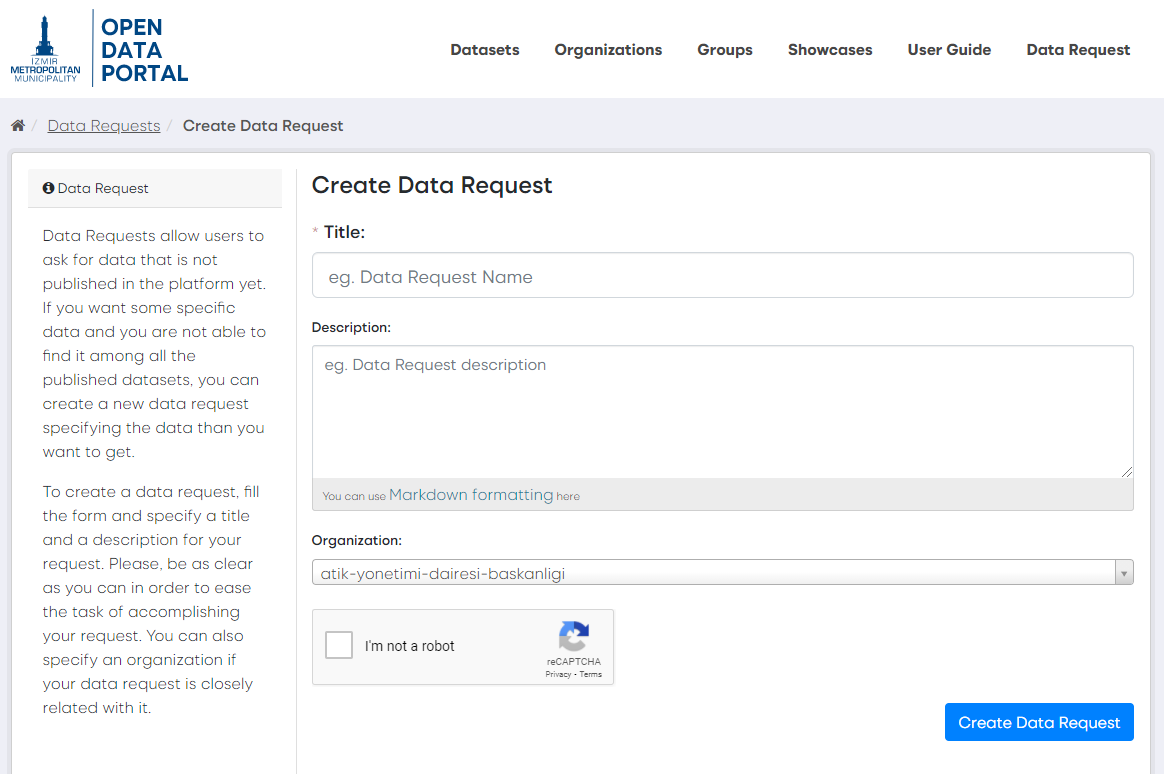The image size is (1164, 774).
Task: Navigate to Organizations page
Action: [x=608, y=50]
